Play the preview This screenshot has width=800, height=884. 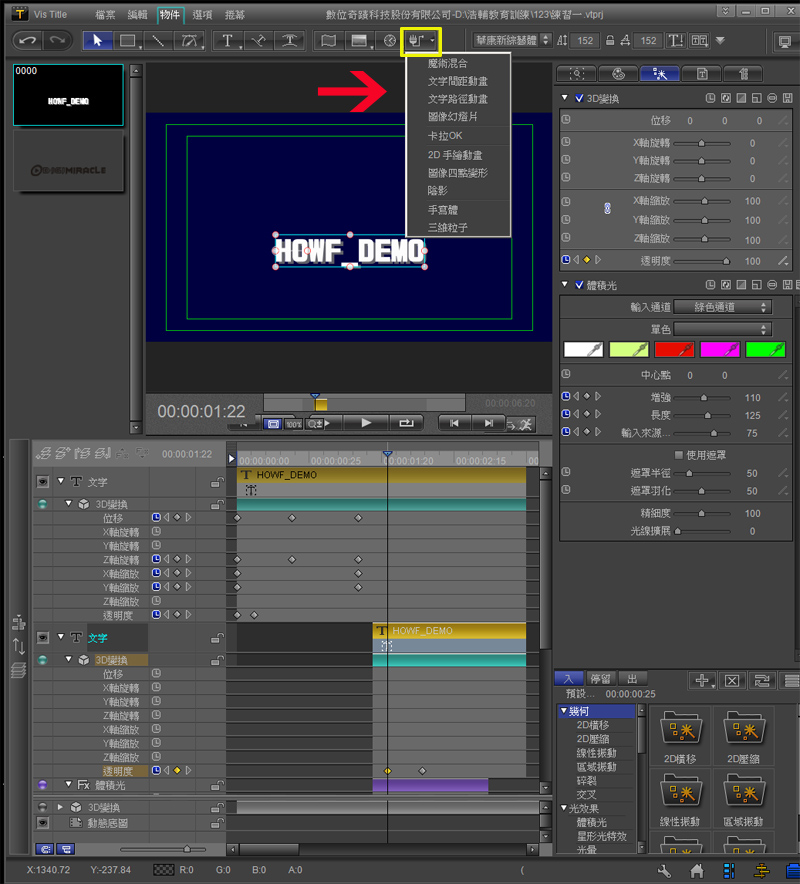coord(366,423)
